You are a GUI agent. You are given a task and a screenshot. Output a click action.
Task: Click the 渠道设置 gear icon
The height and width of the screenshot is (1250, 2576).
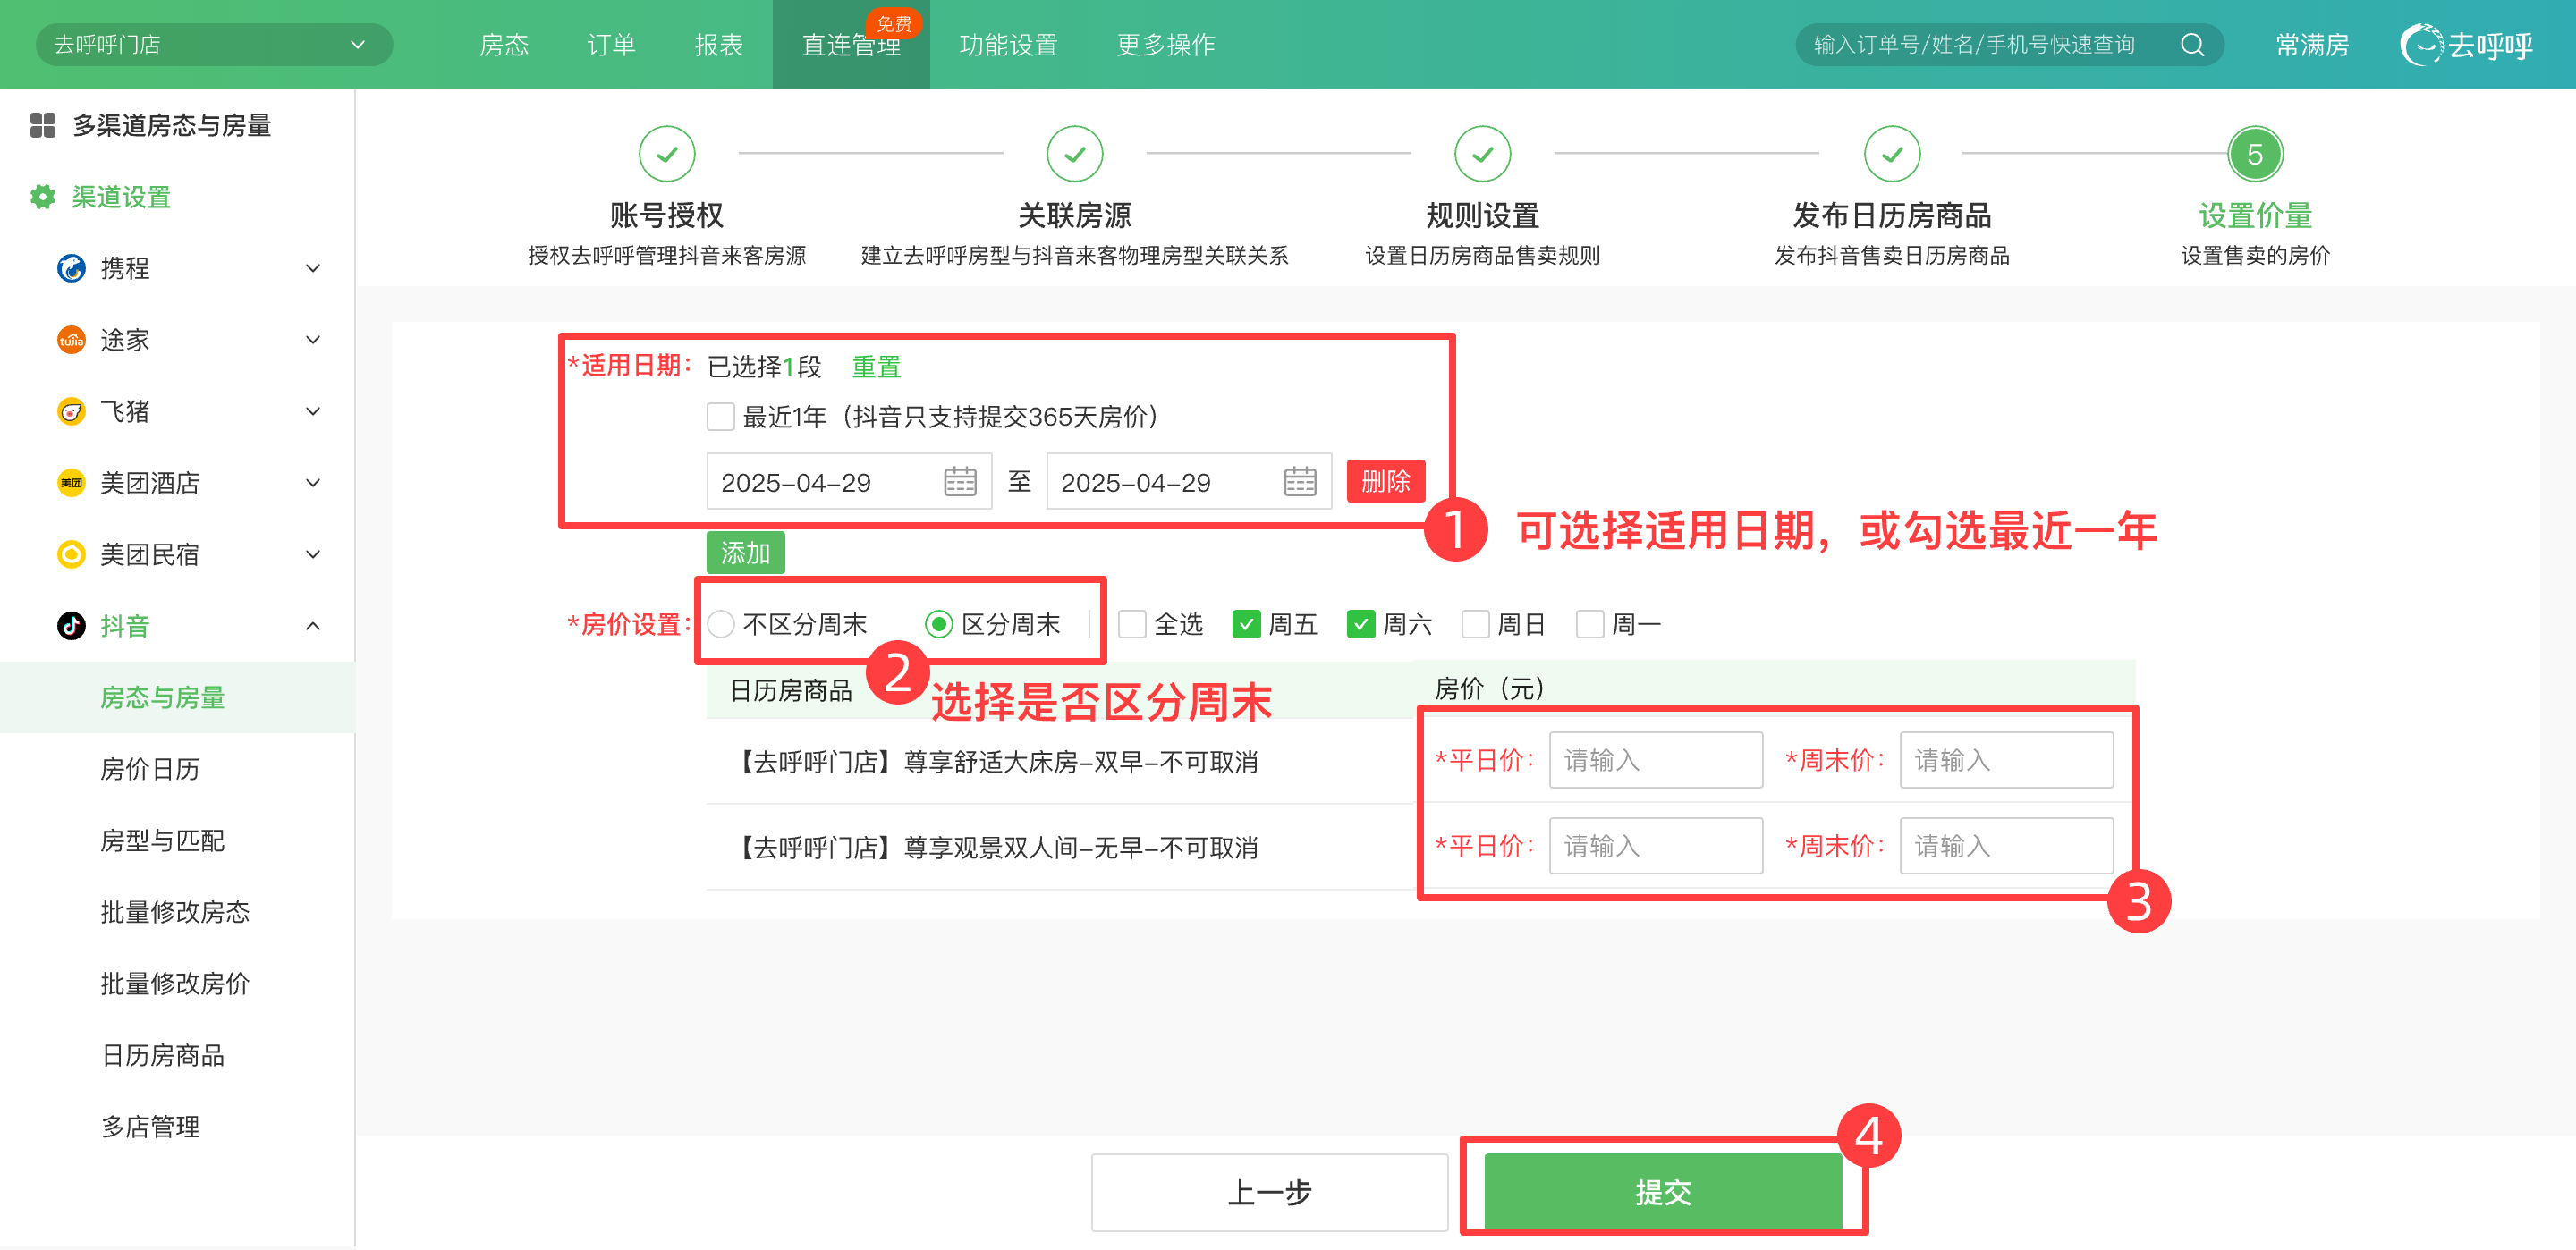tap(42, 197)
